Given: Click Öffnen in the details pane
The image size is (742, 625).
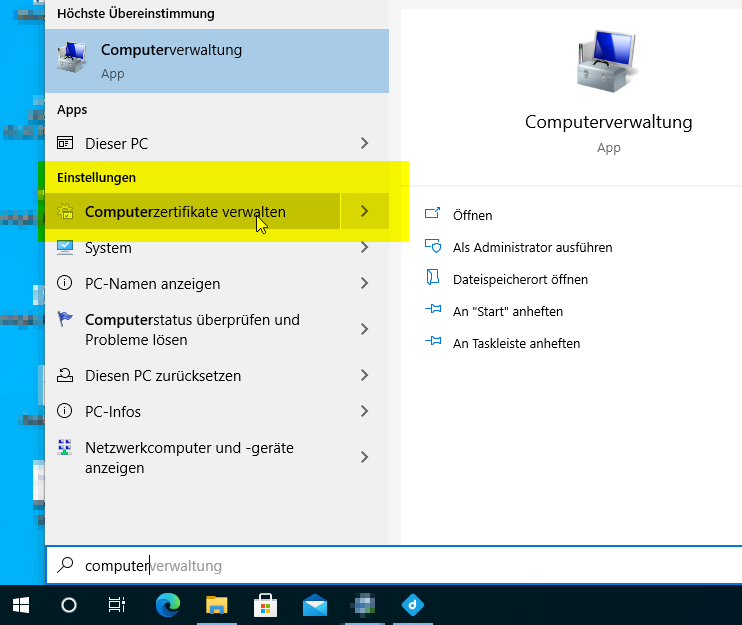Looking at the screenshot, I should [x=472, y=215].
